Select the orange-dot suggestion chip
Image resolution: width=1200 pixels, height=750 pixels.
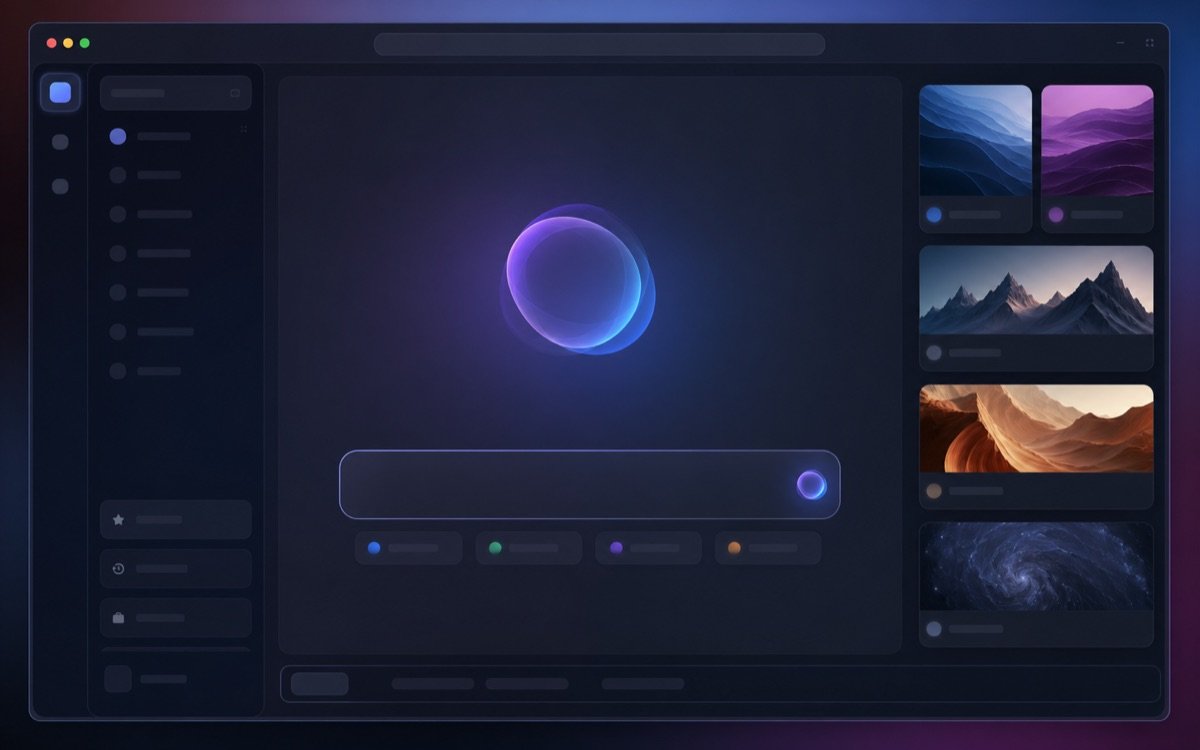pos(767,548)
